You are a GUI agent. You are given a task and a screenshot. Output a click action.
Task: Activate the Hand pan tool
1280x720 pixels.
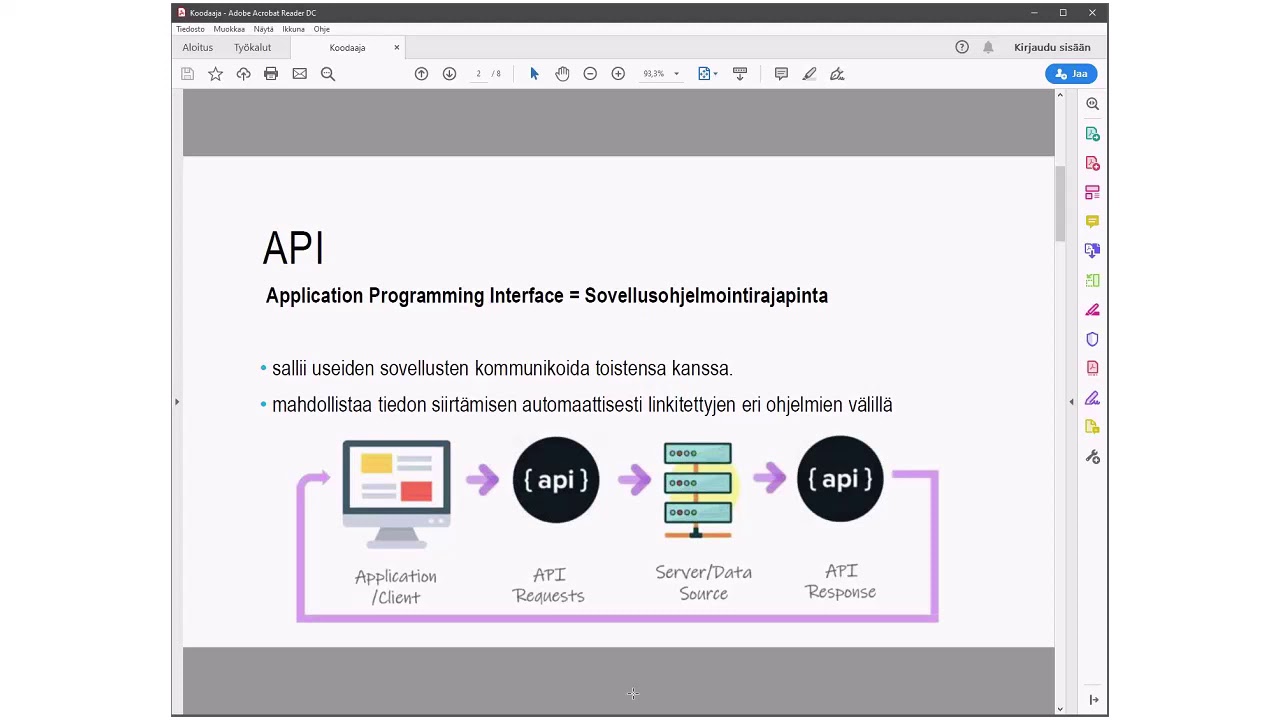(562, 74)
